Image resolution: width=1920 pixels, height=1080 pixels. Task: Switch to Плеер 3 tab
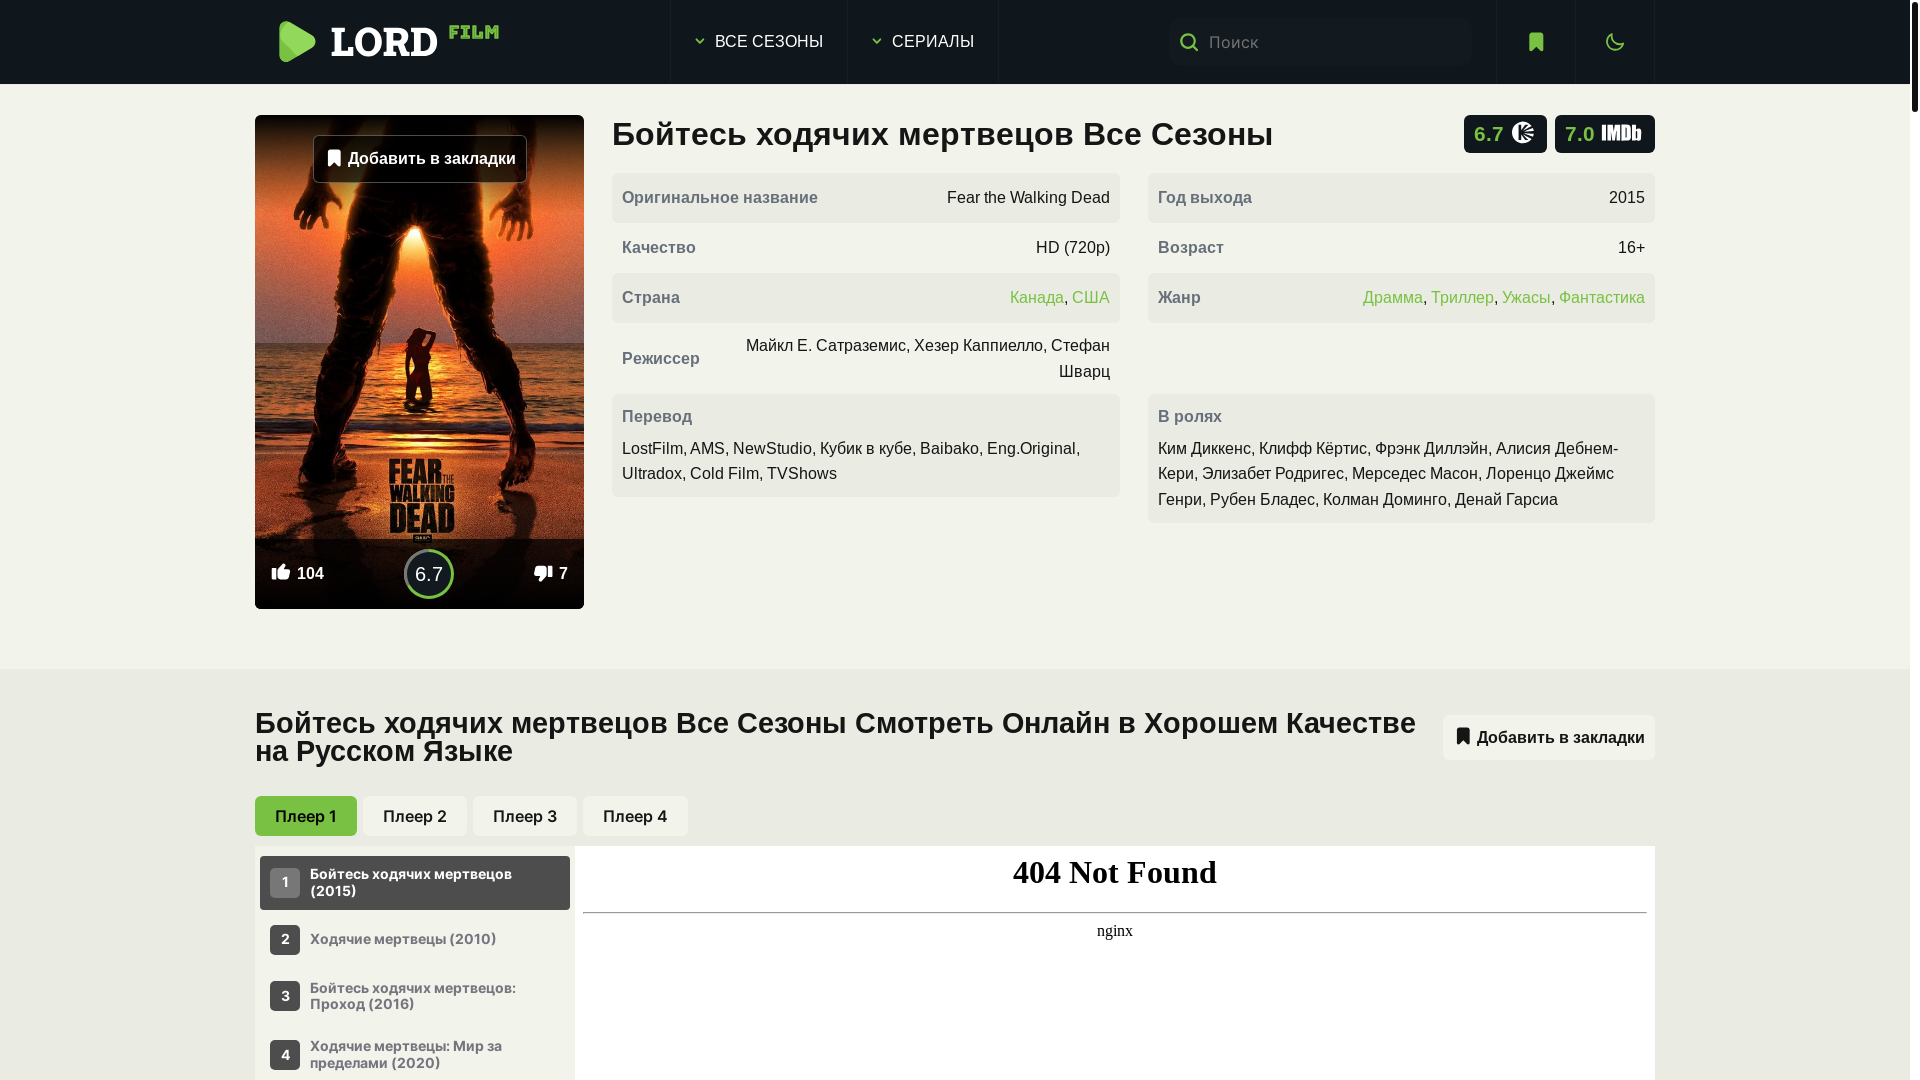[525, 816]
